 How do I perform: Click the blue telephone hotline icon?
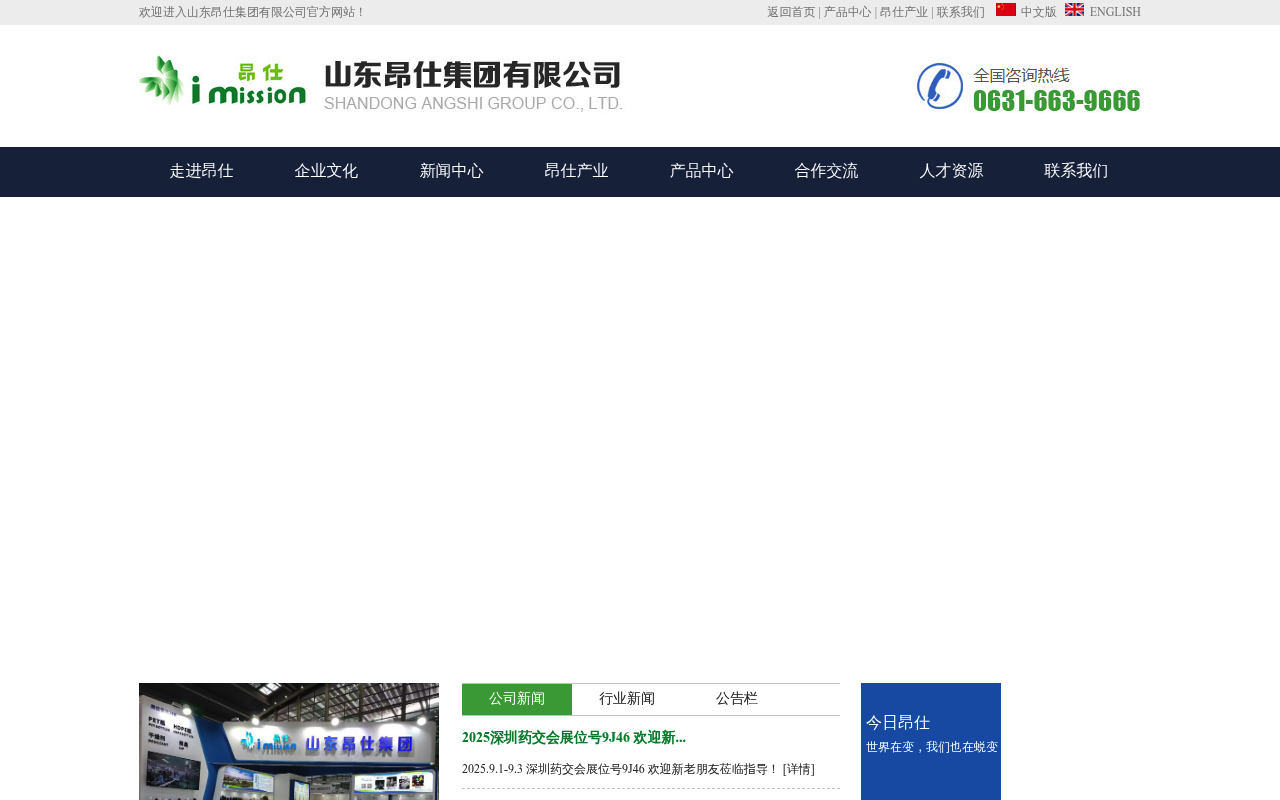click(x=939, y=86)
